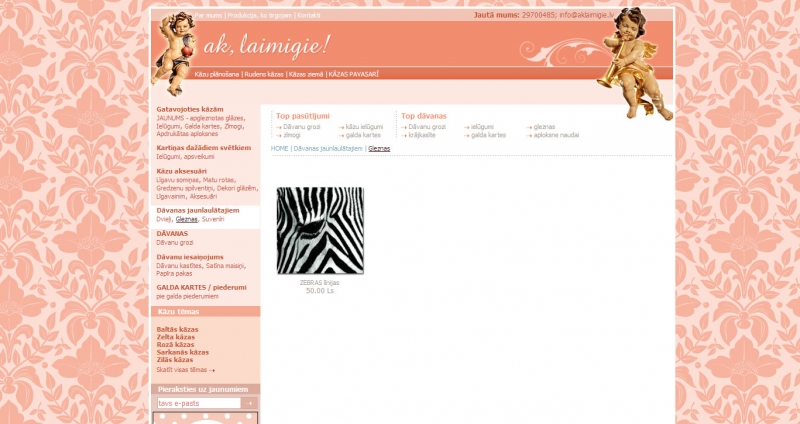Viewport: 800px width, 424px height.
Task: Click 'ZEBRAS linijas' product title
Action: pyautogui.click(x=320, y=283)
